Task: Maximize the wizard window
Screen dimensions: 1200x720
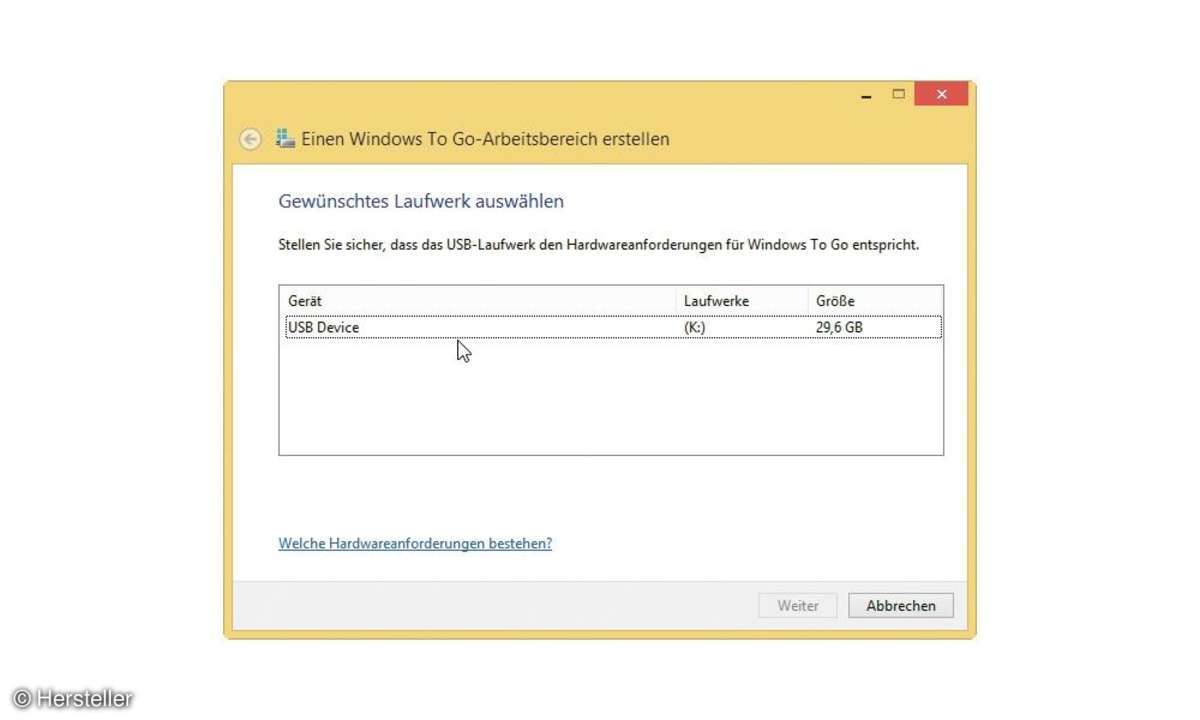Action: click(x=898, y=95)
